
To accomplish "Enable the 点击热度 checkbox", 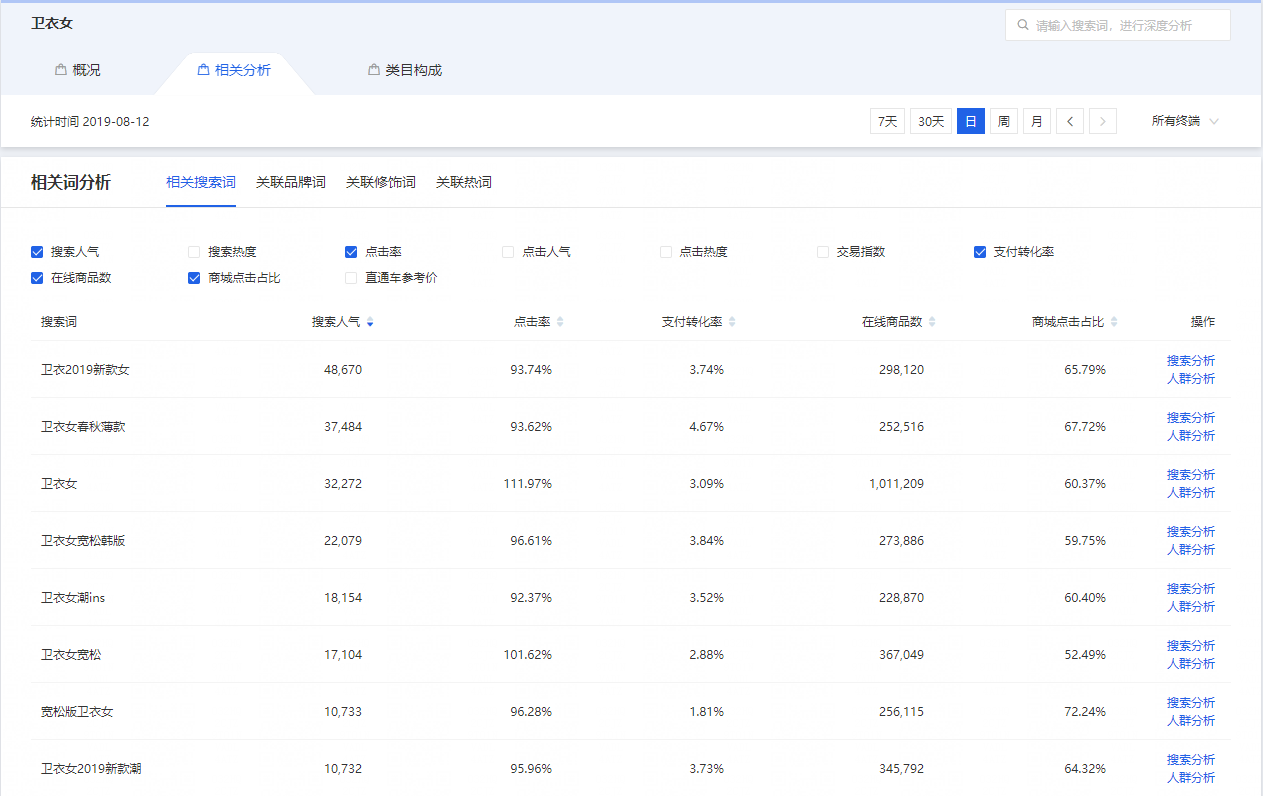I will coord(666,252).
